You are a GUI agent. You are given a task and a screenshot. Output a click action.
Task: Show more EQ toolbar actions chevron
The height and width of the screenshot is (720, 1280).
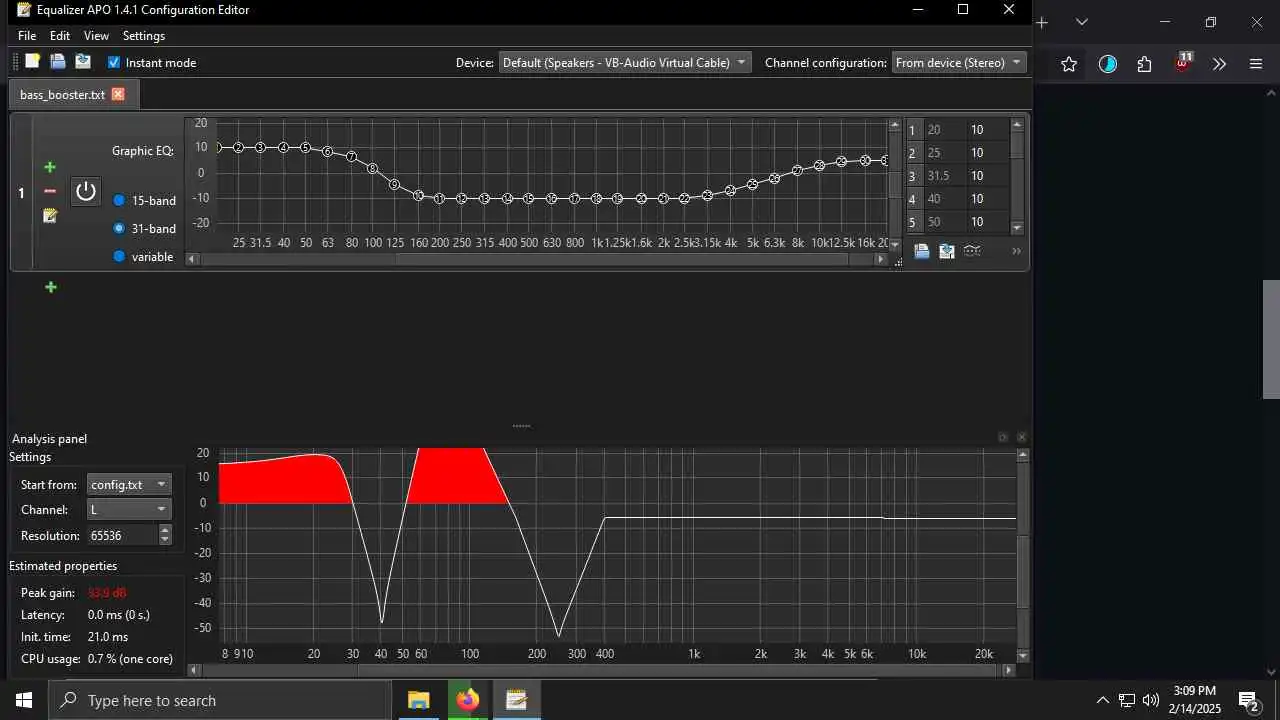1016,251
